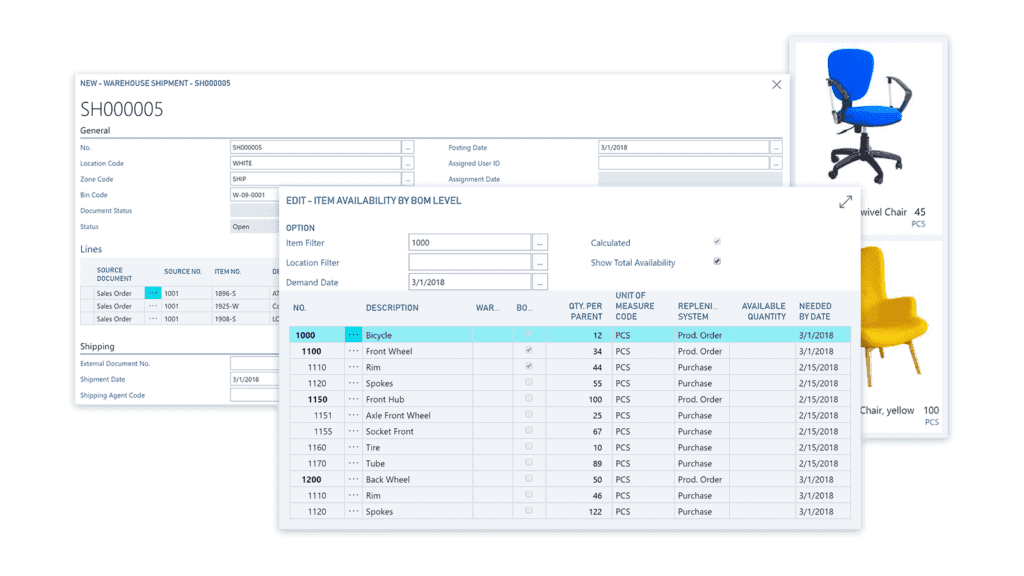This screenshot has width=1024, height=576.
Task: Open Location Code lookup in Warehouse Shipment
Action: [408, 163]
